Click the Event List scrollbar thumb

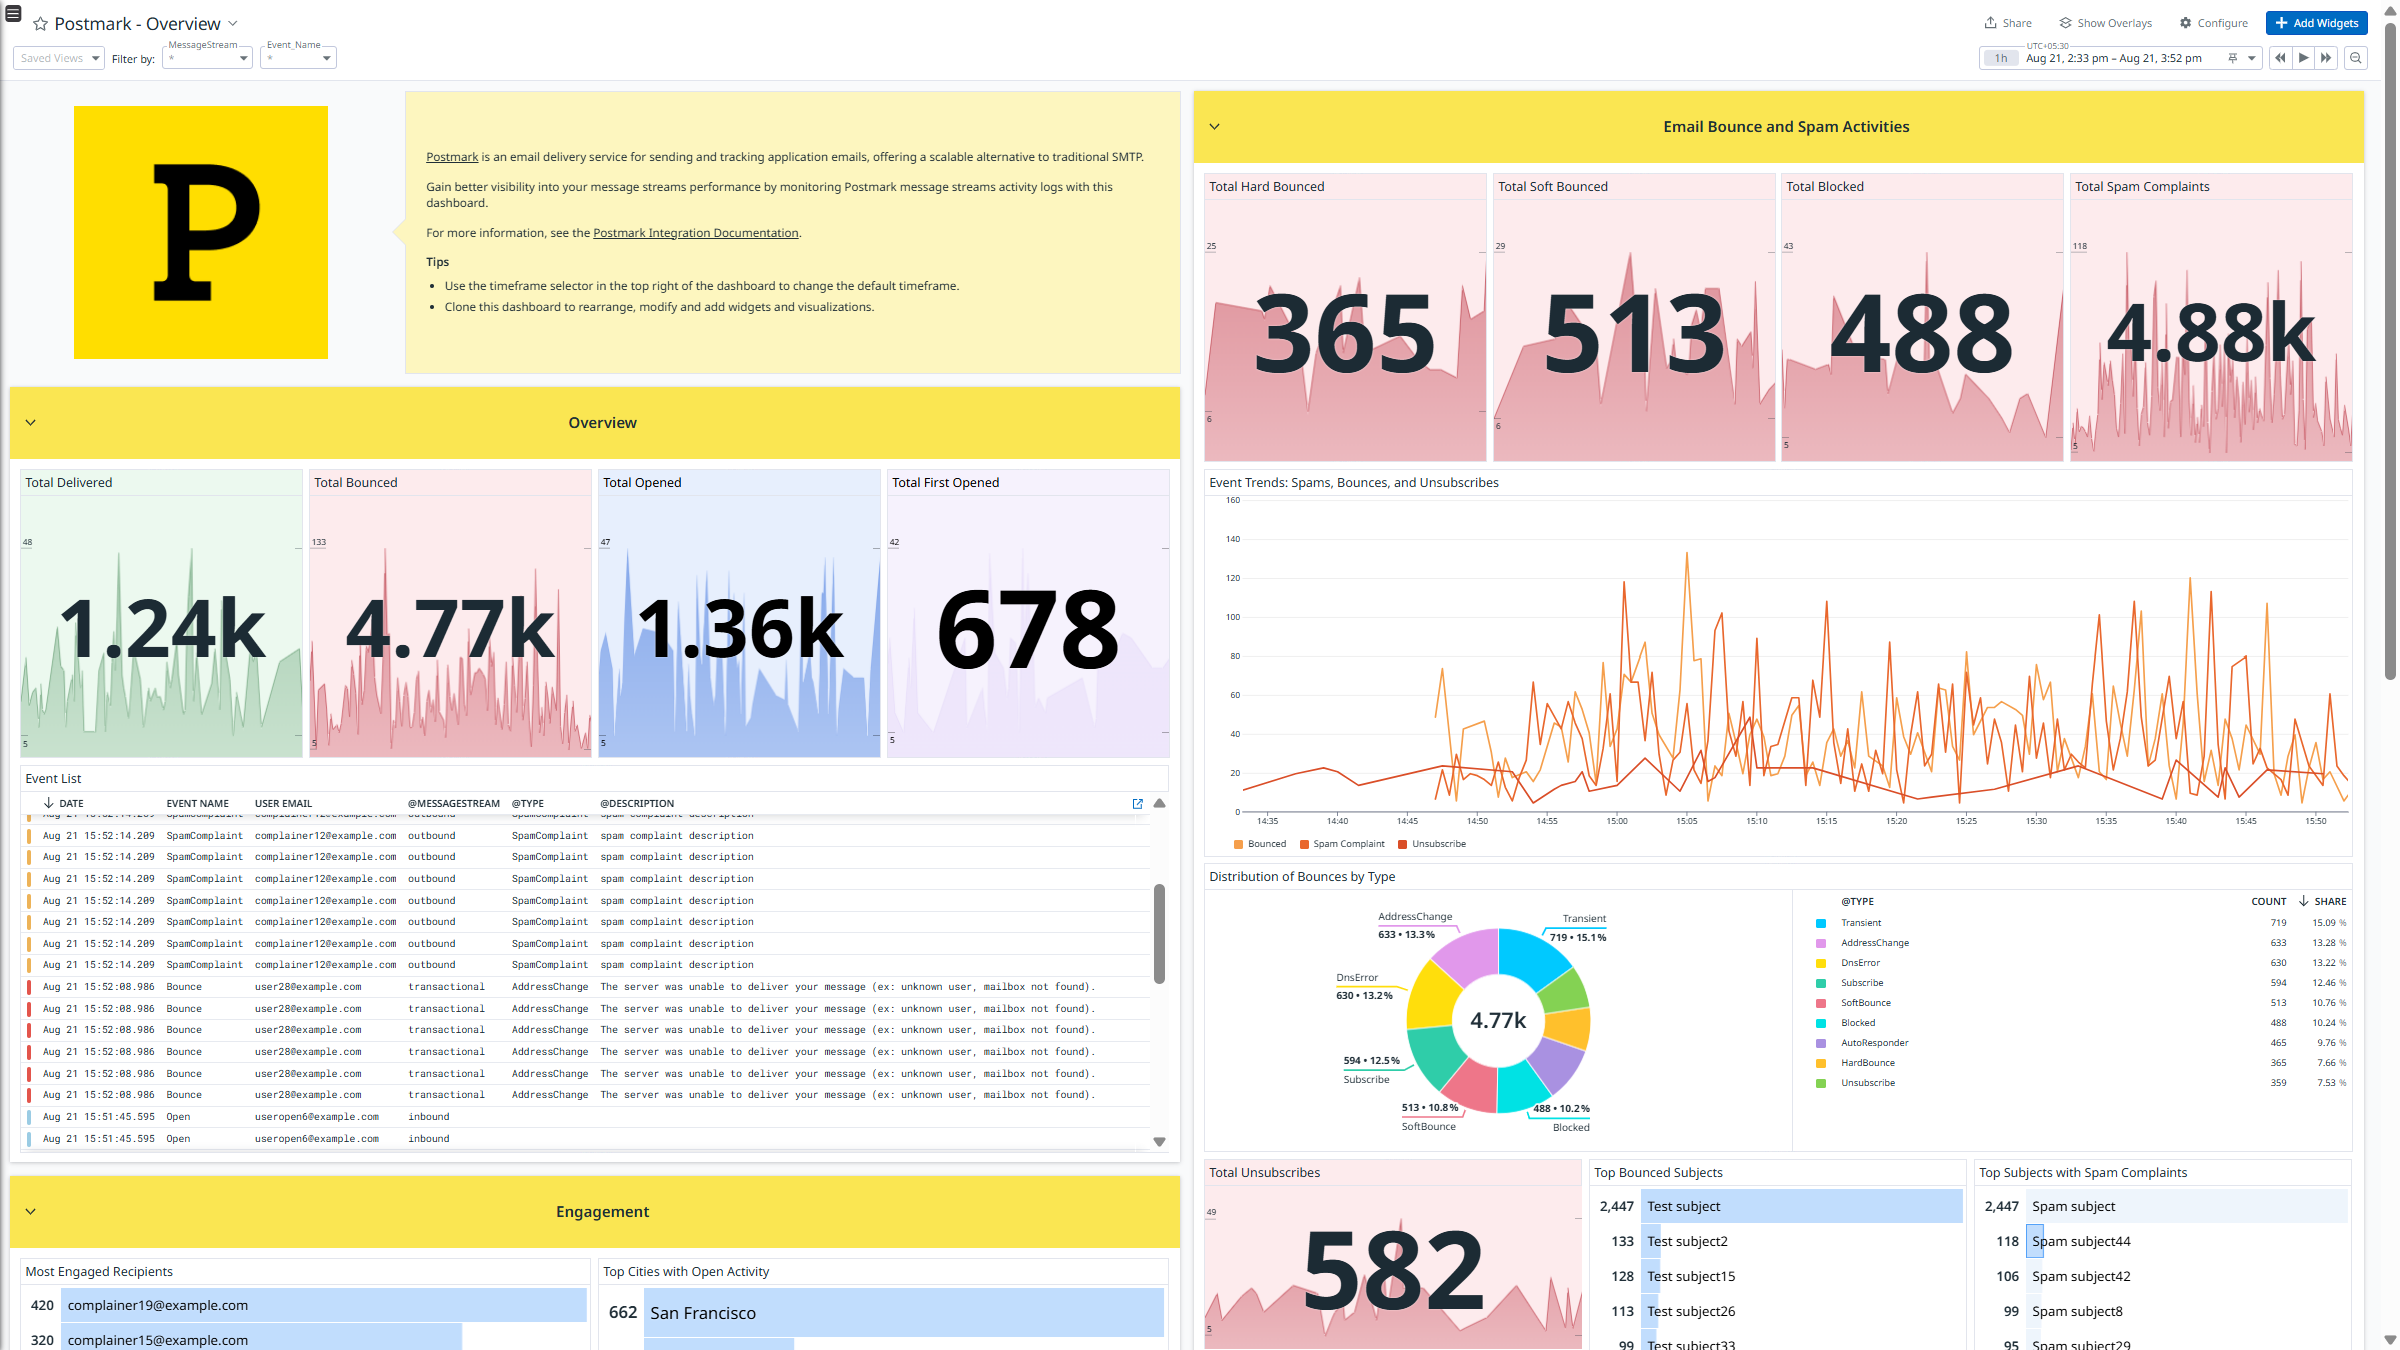point(1159,933)
